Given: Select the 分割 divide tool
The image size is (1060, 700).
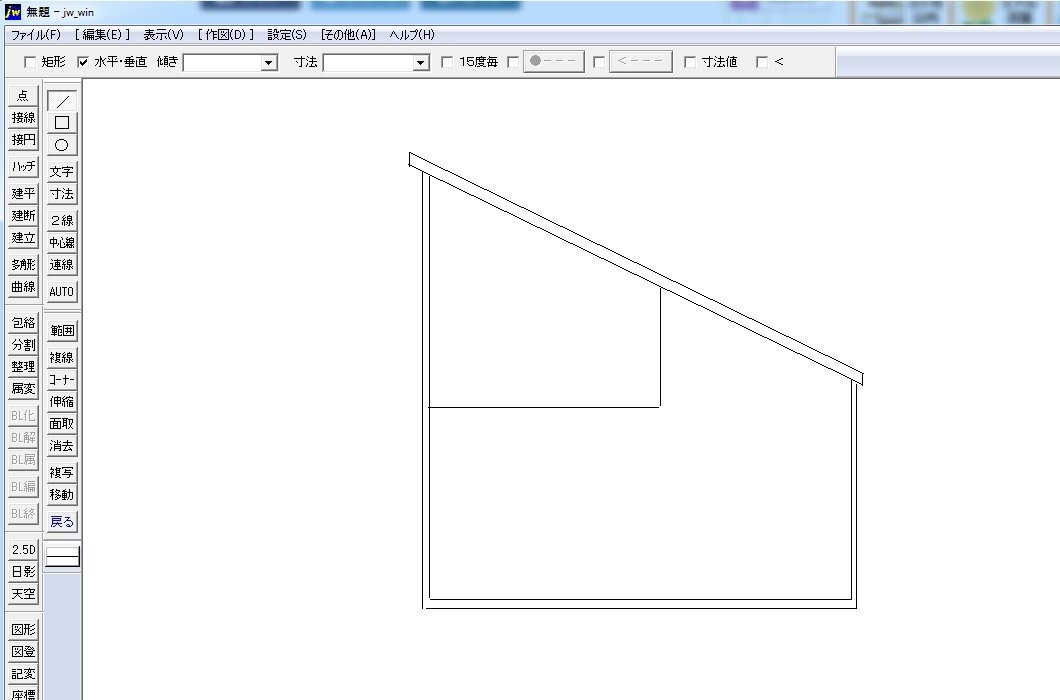Looking at the screenshot, I should tap(23, 344).
